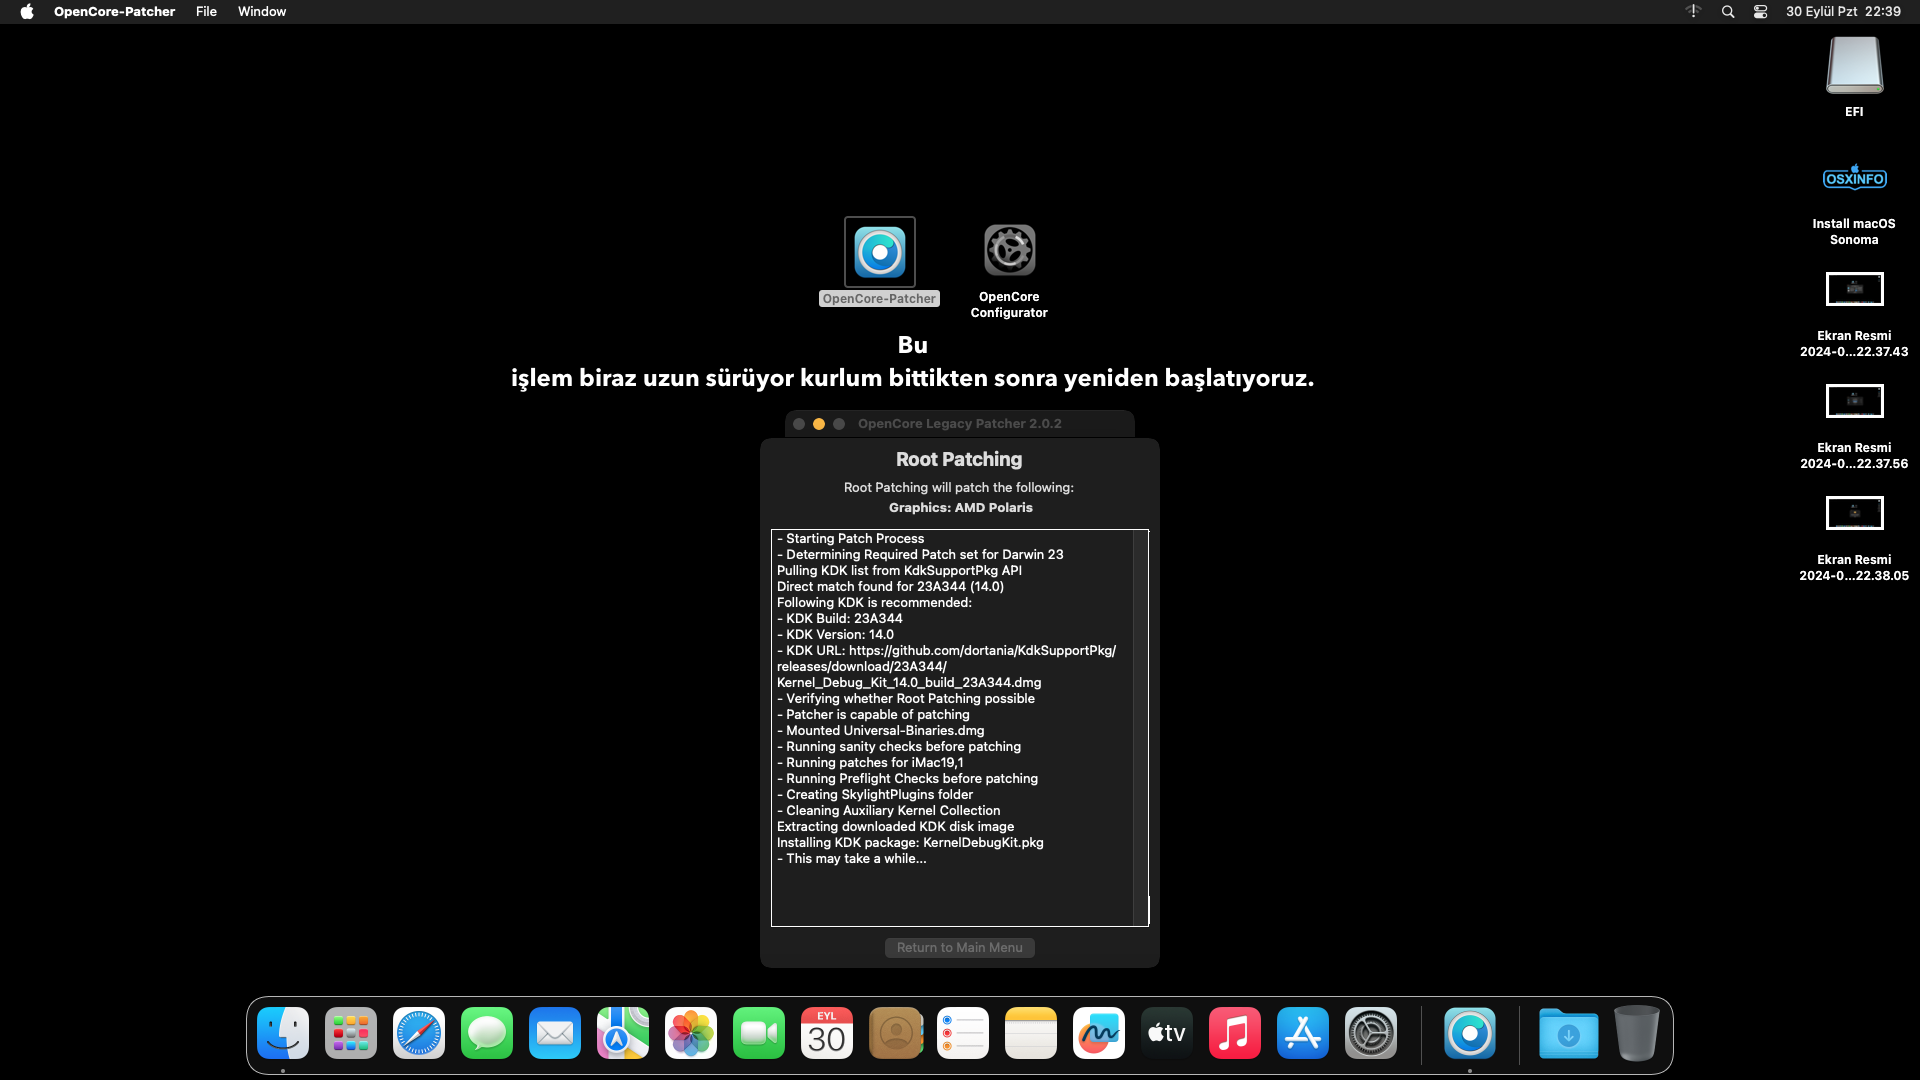Open Finder from the Dock
The image size is (1920, 1080).
point(283,1034)
